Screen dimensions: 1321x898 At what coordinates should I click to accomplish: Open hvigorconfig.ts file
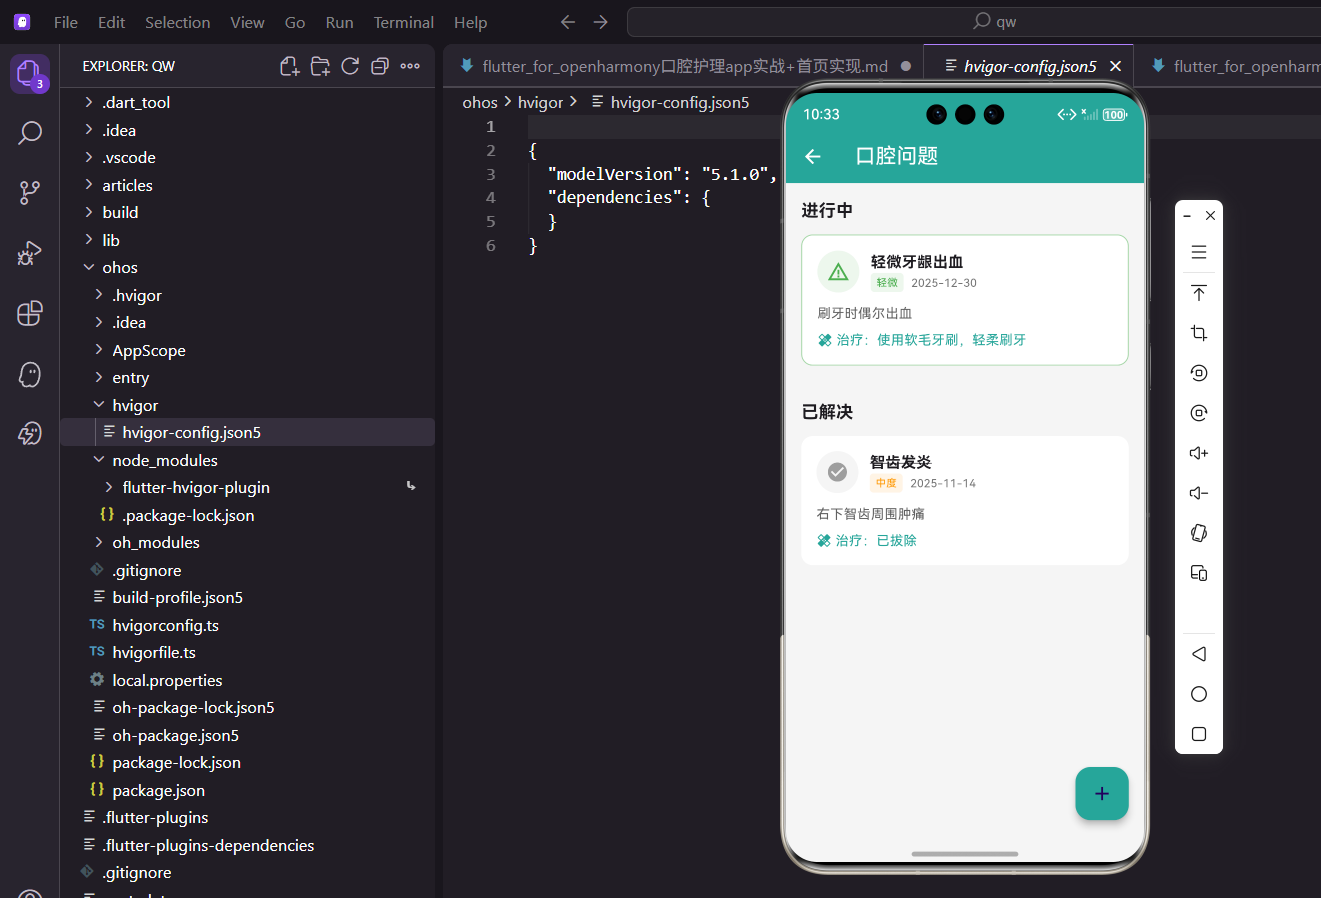point(247,625)
